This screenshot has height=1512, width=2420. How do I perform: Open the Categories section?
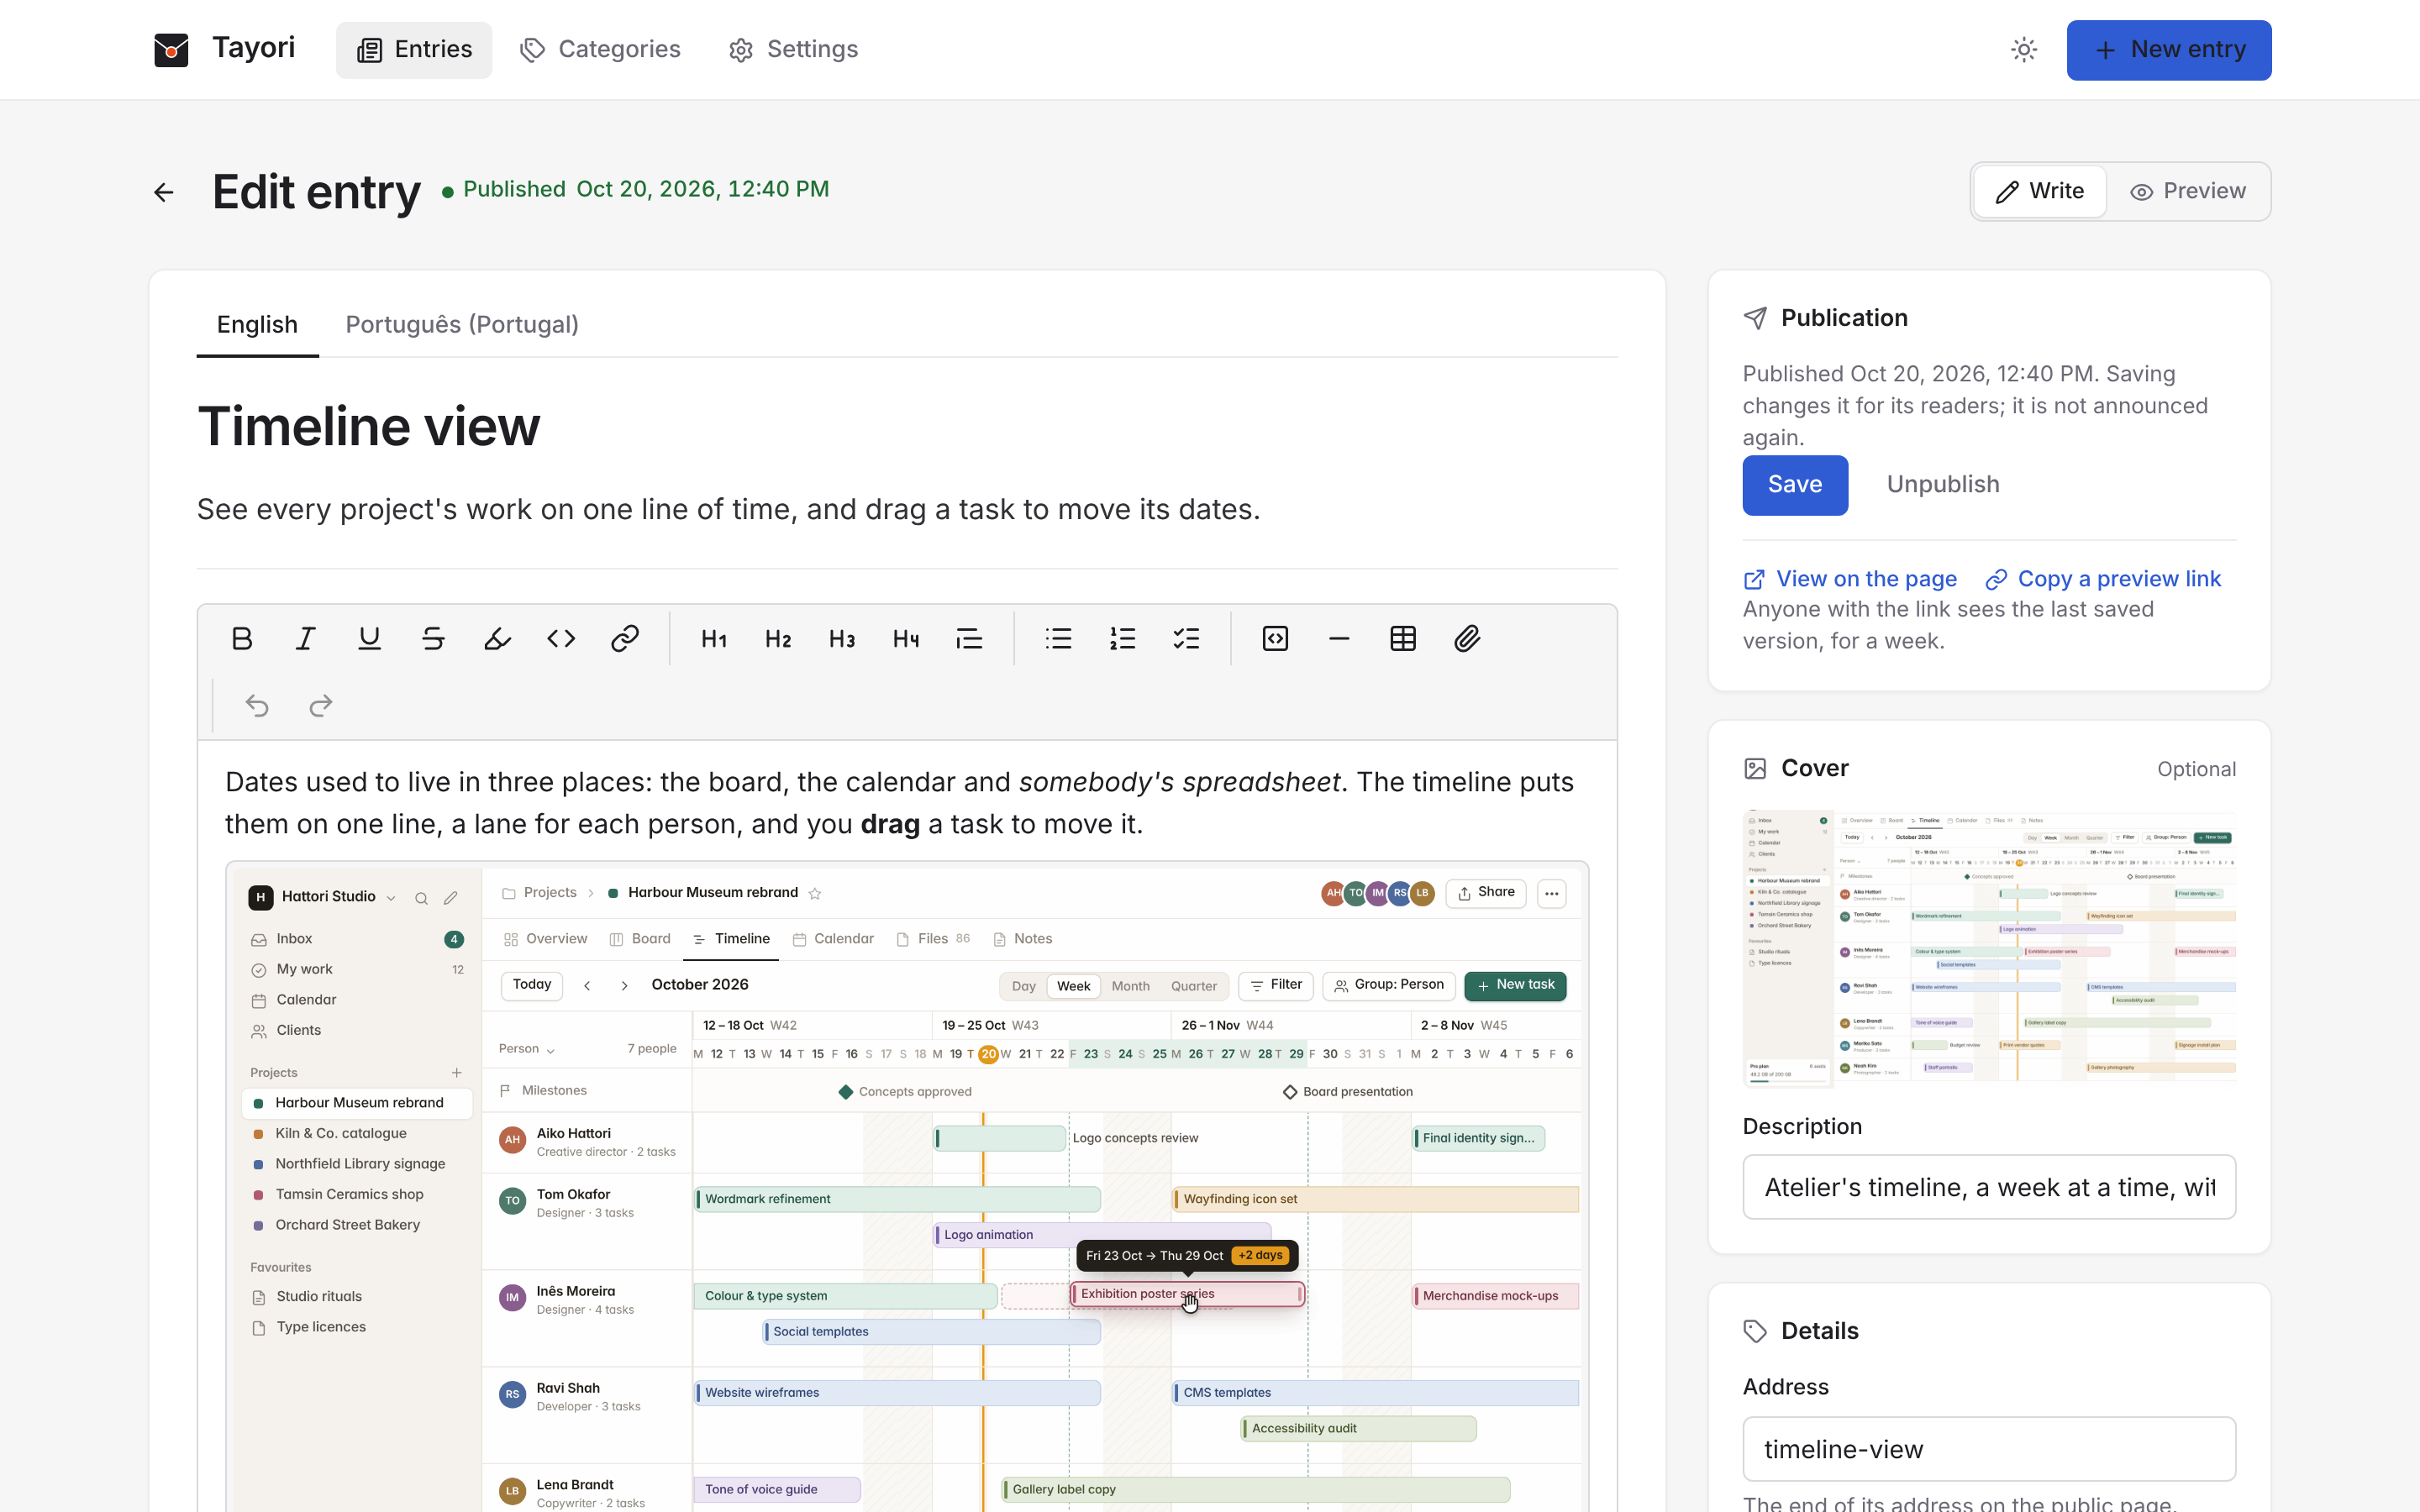pyautogui.click(x=600, y=50)
